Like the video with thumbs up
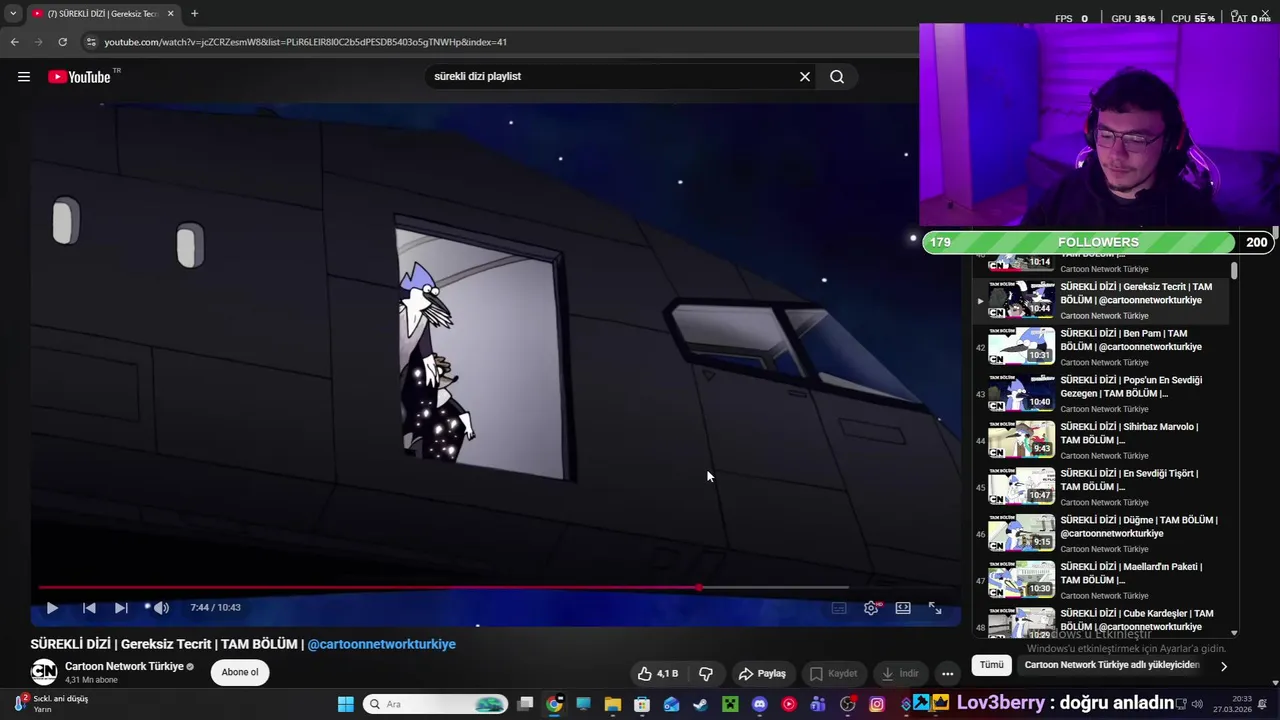Image resolution: width=1280 pixels, height=720 pixels. [658, 673]
